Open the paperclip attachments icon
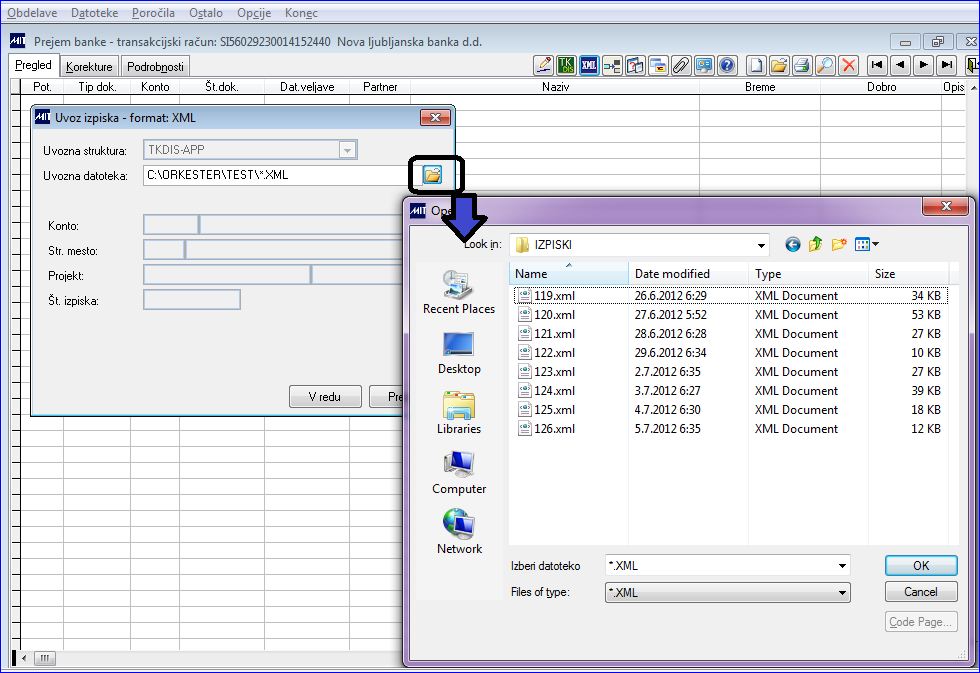Screen dimensions: 980x673 681,65
